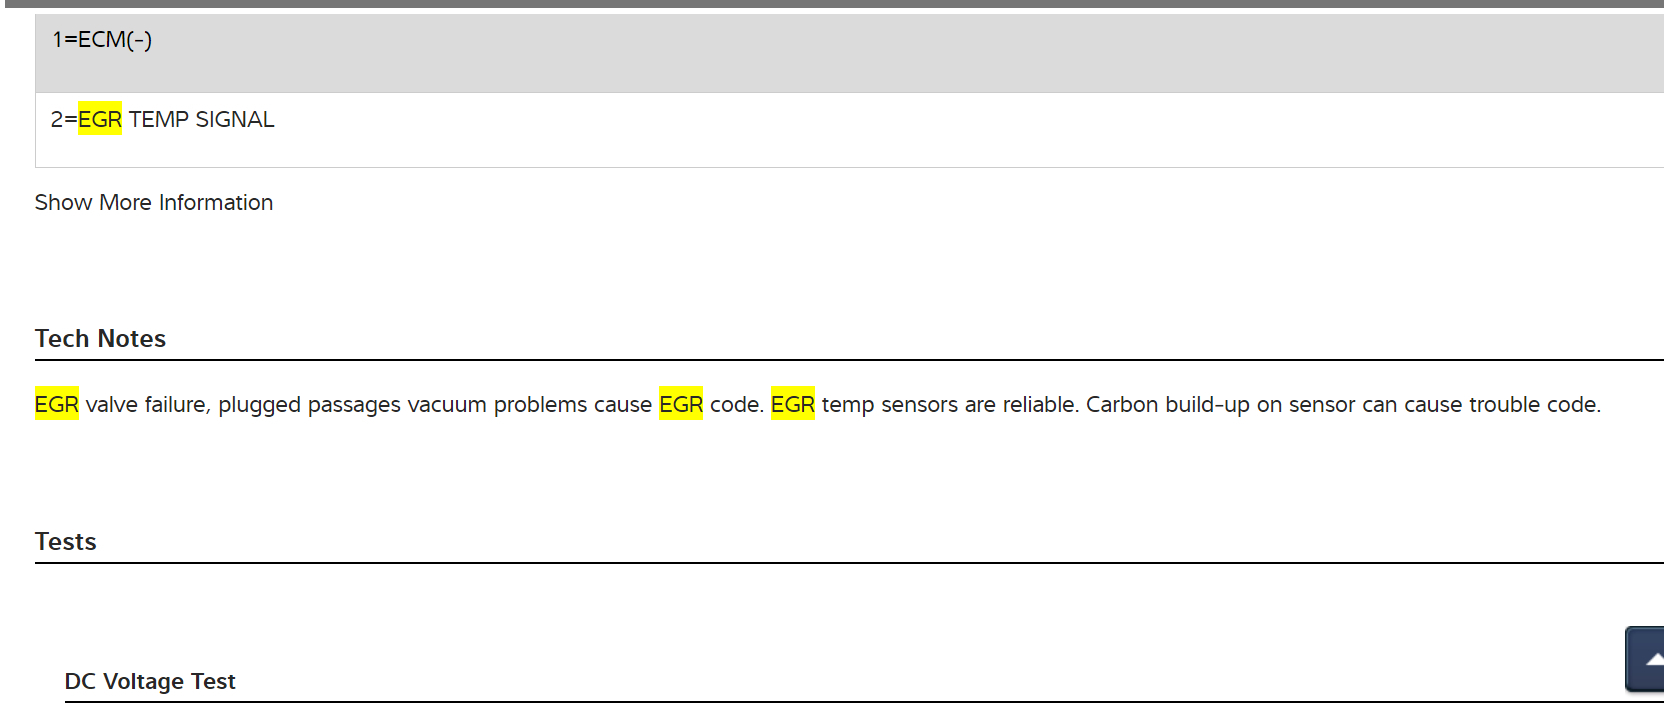1664x708 pixels.
Task: Click highlighted EGR before the word "code."
Action: (x=681, y=405)
